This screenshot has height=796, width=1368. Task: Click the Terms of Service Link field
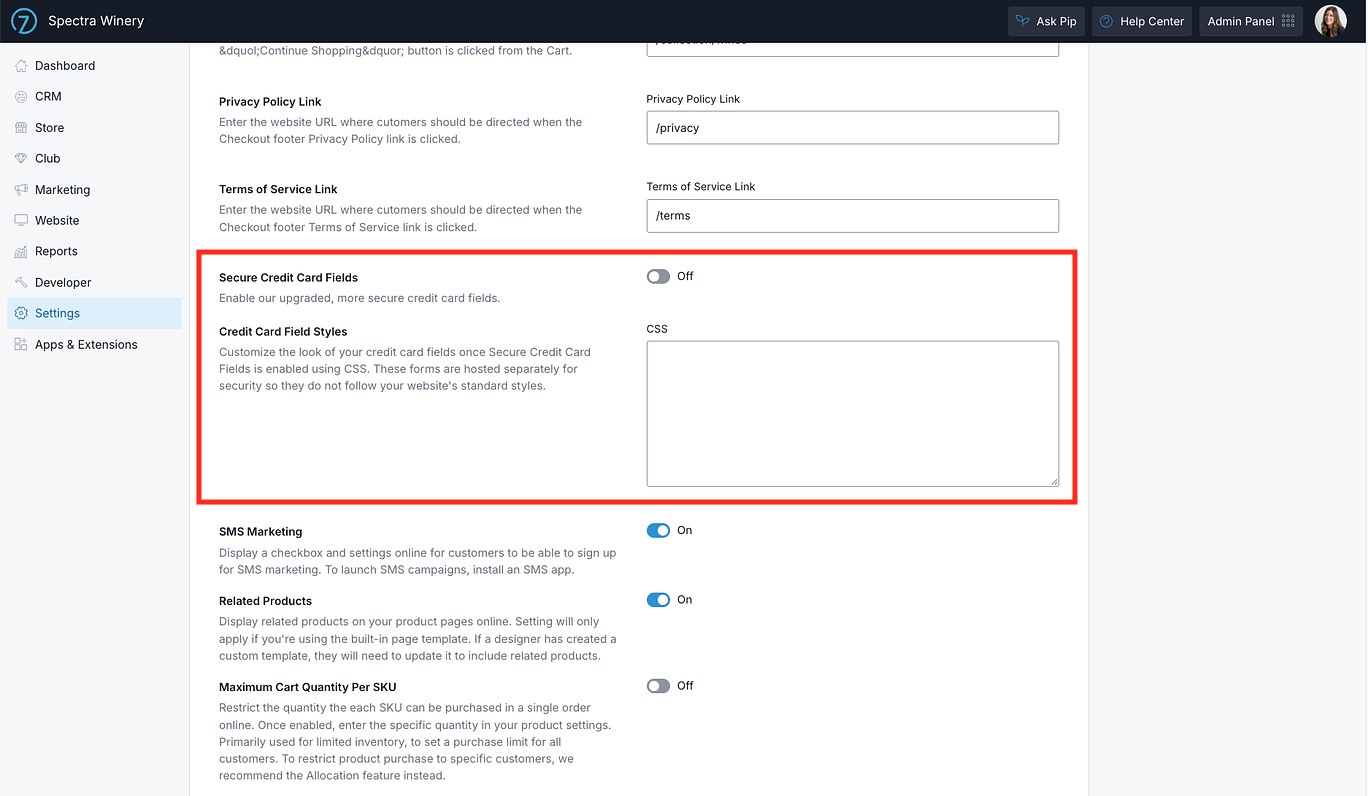click(x=853, y=215)
